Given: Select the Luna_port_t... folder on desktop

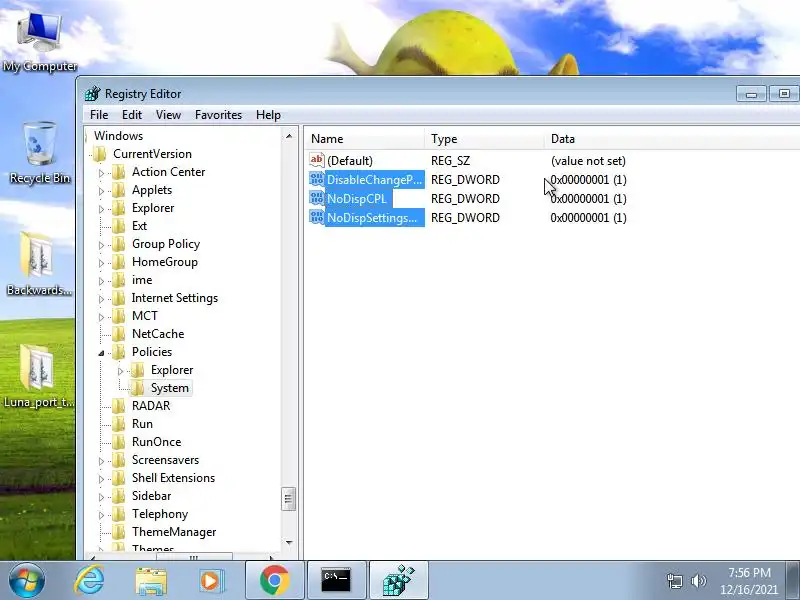Looking at the screenshot, I should pos(39,377).
